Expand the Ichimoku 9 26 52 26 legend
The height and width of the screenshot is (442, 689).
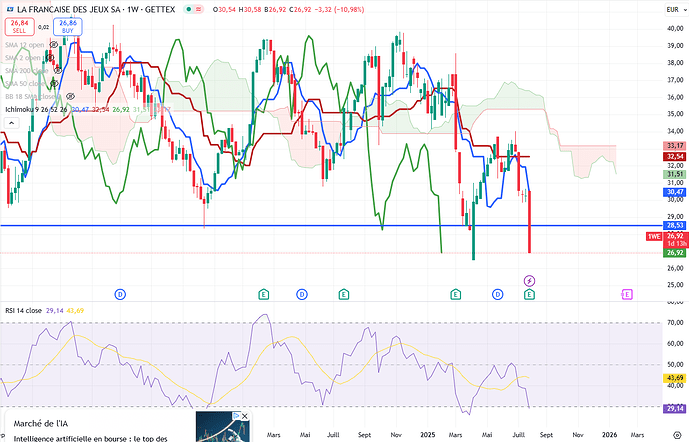click(30, 107)
